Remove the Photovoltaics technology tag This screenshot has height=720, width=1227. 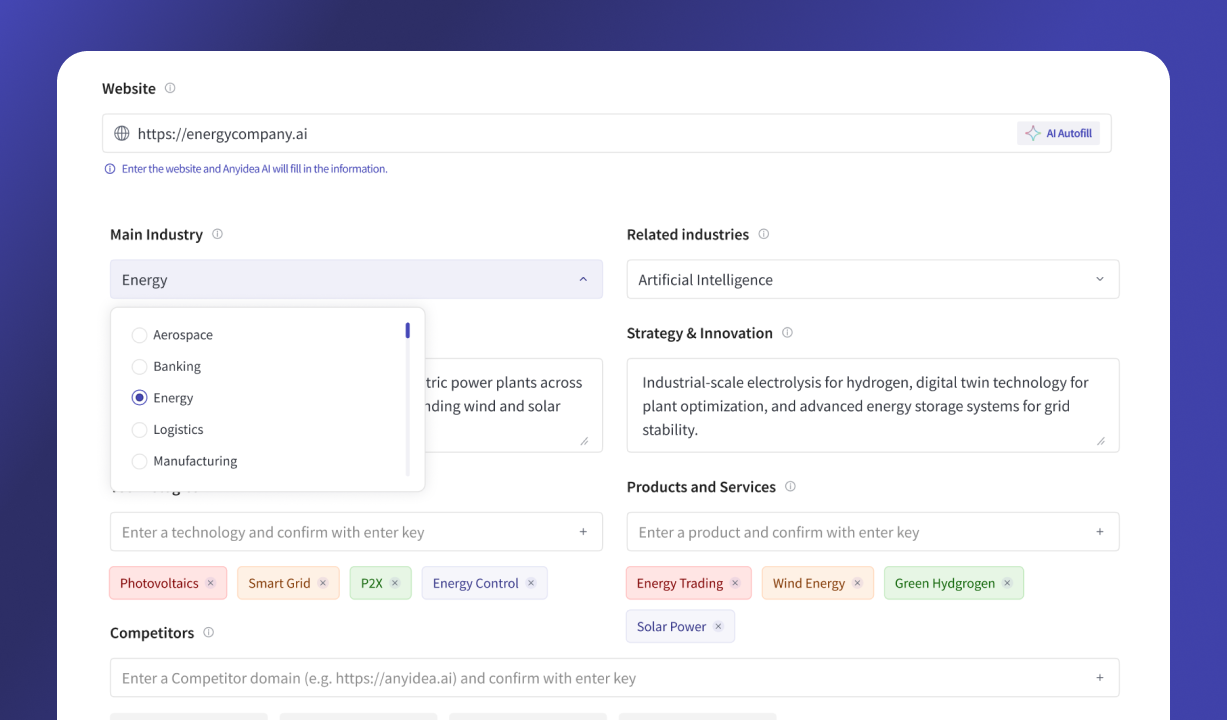click(212, 582)
